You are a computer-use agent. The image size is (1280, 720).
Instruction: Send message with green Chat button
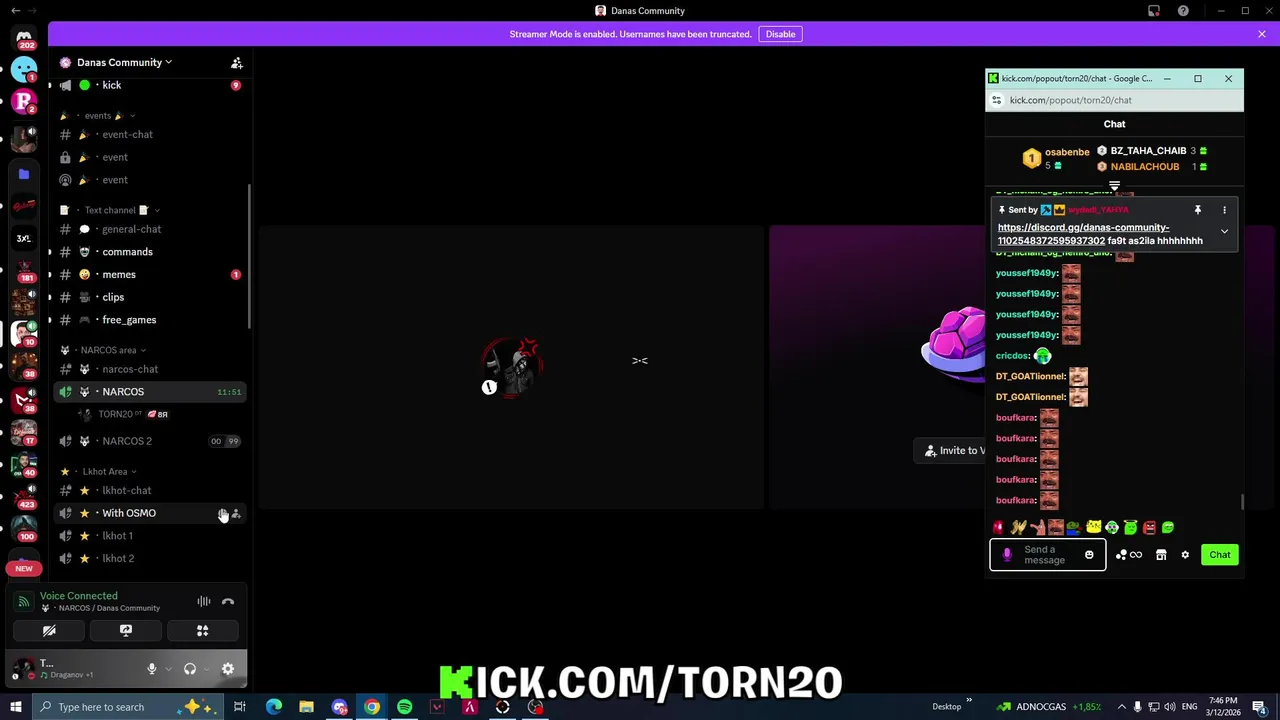(1220, 555)
